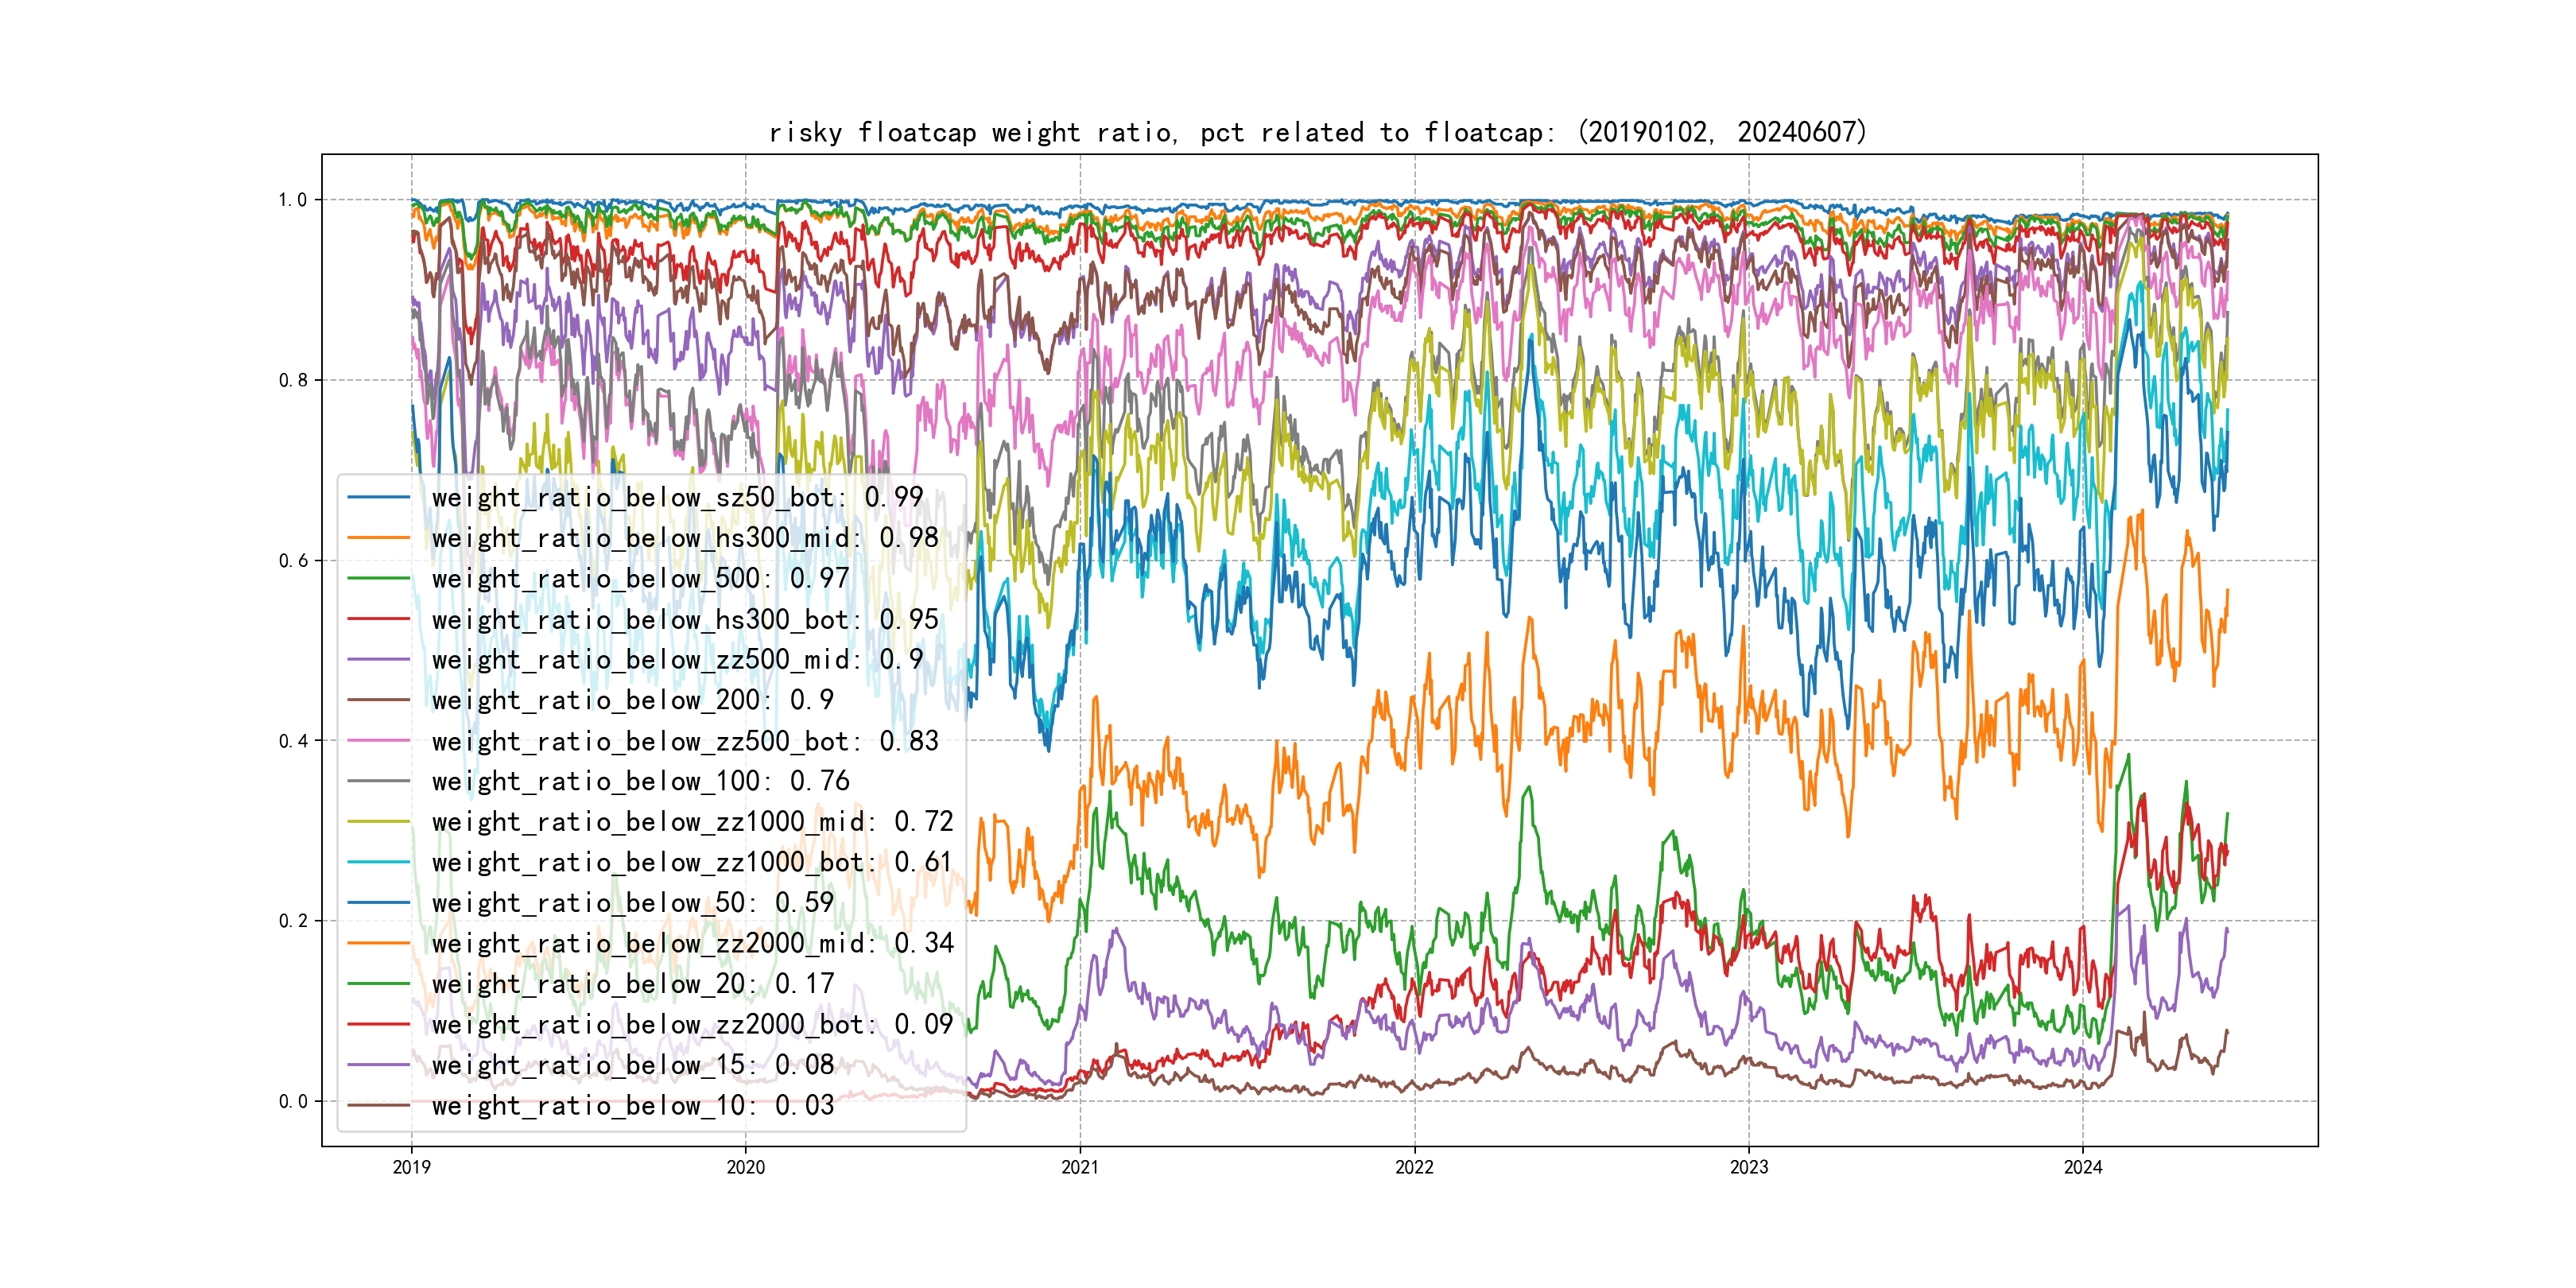Click the pink weight_ratio_below_zz500_bot legend line

[379, 741]
